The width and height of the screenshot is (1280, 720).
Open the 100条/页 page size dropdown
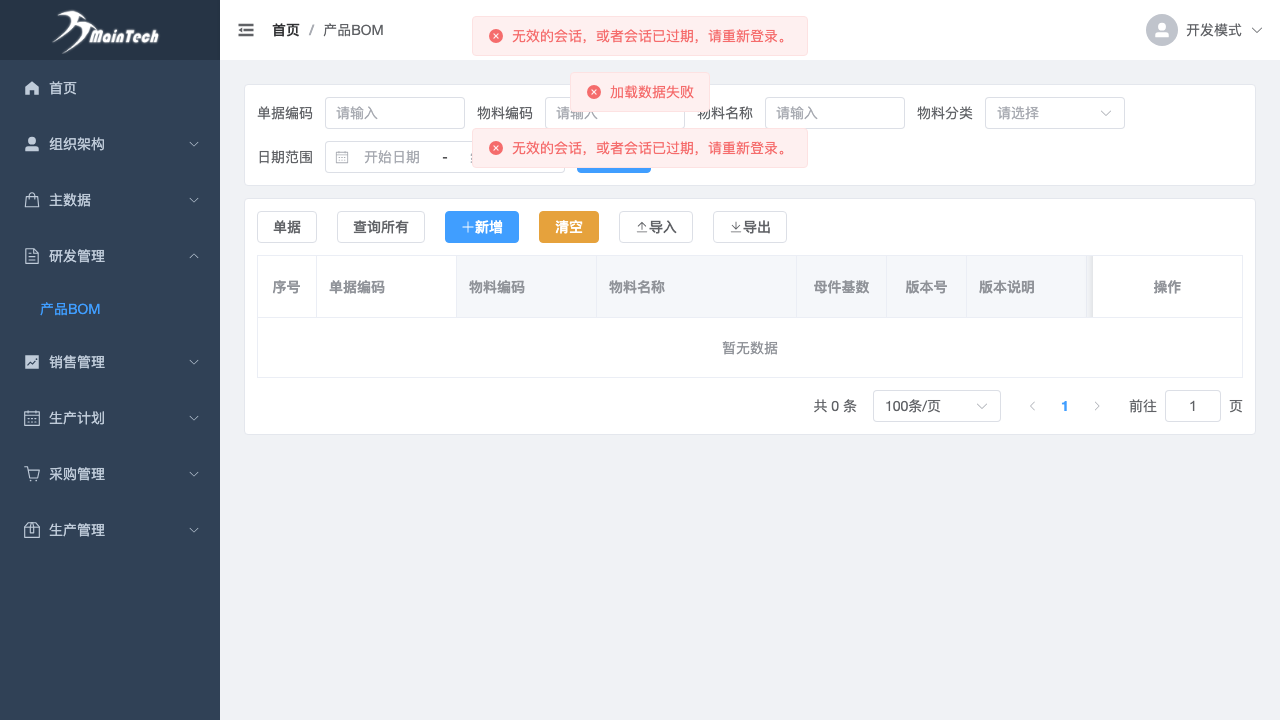936,406
